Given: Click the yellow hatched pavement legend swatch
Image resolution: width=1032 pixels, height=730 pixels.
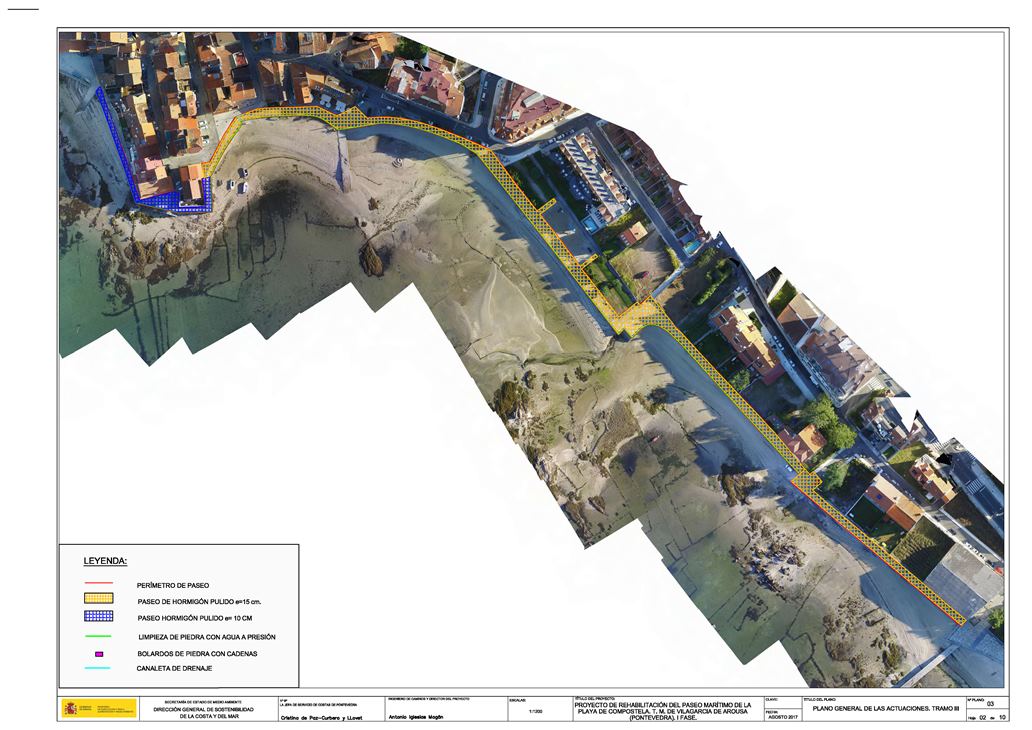Looking at the screenshot, I should coord(98,600).
